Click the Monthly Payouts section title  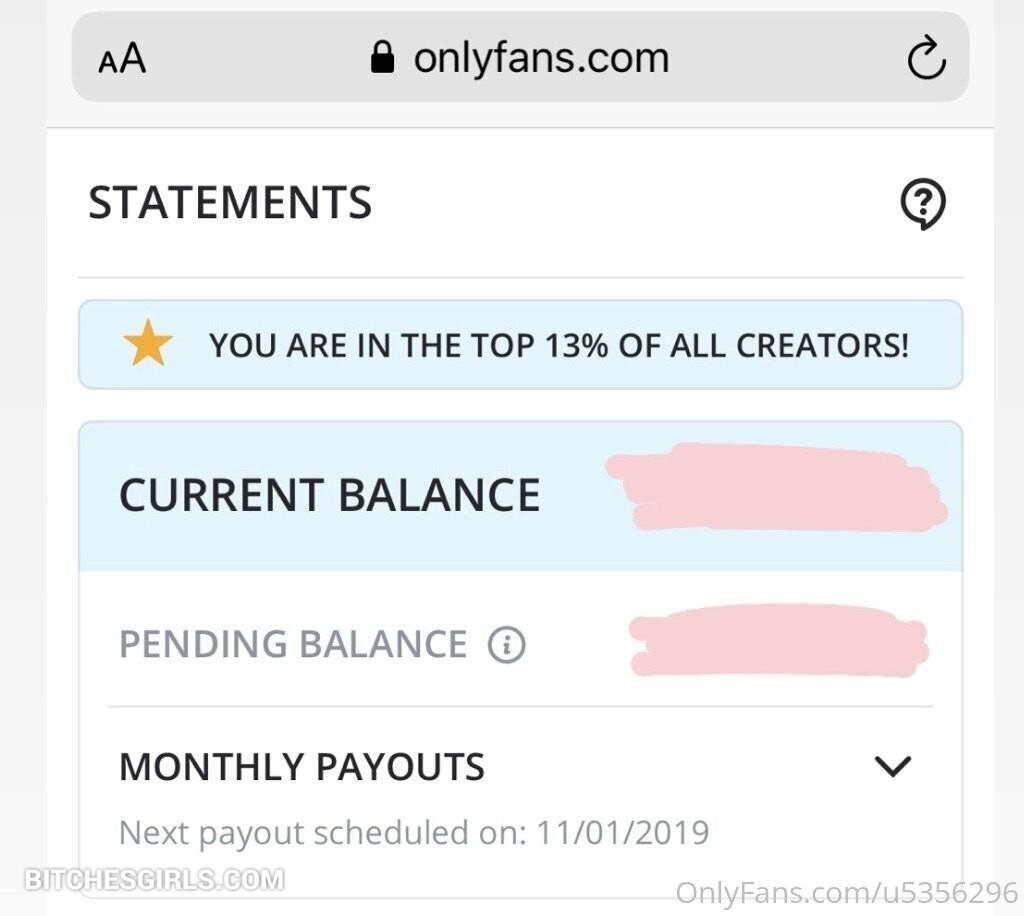[x=302, y=767]
